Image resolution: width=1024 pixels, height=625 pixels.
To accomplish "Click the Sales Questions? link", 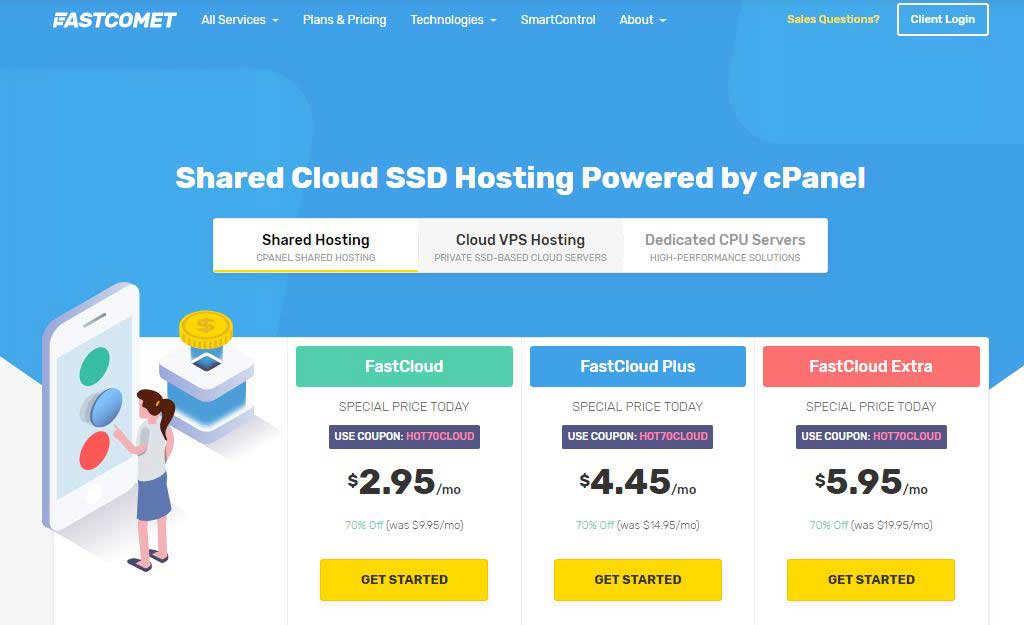I will pyautogui.click(x=833, y=19).
